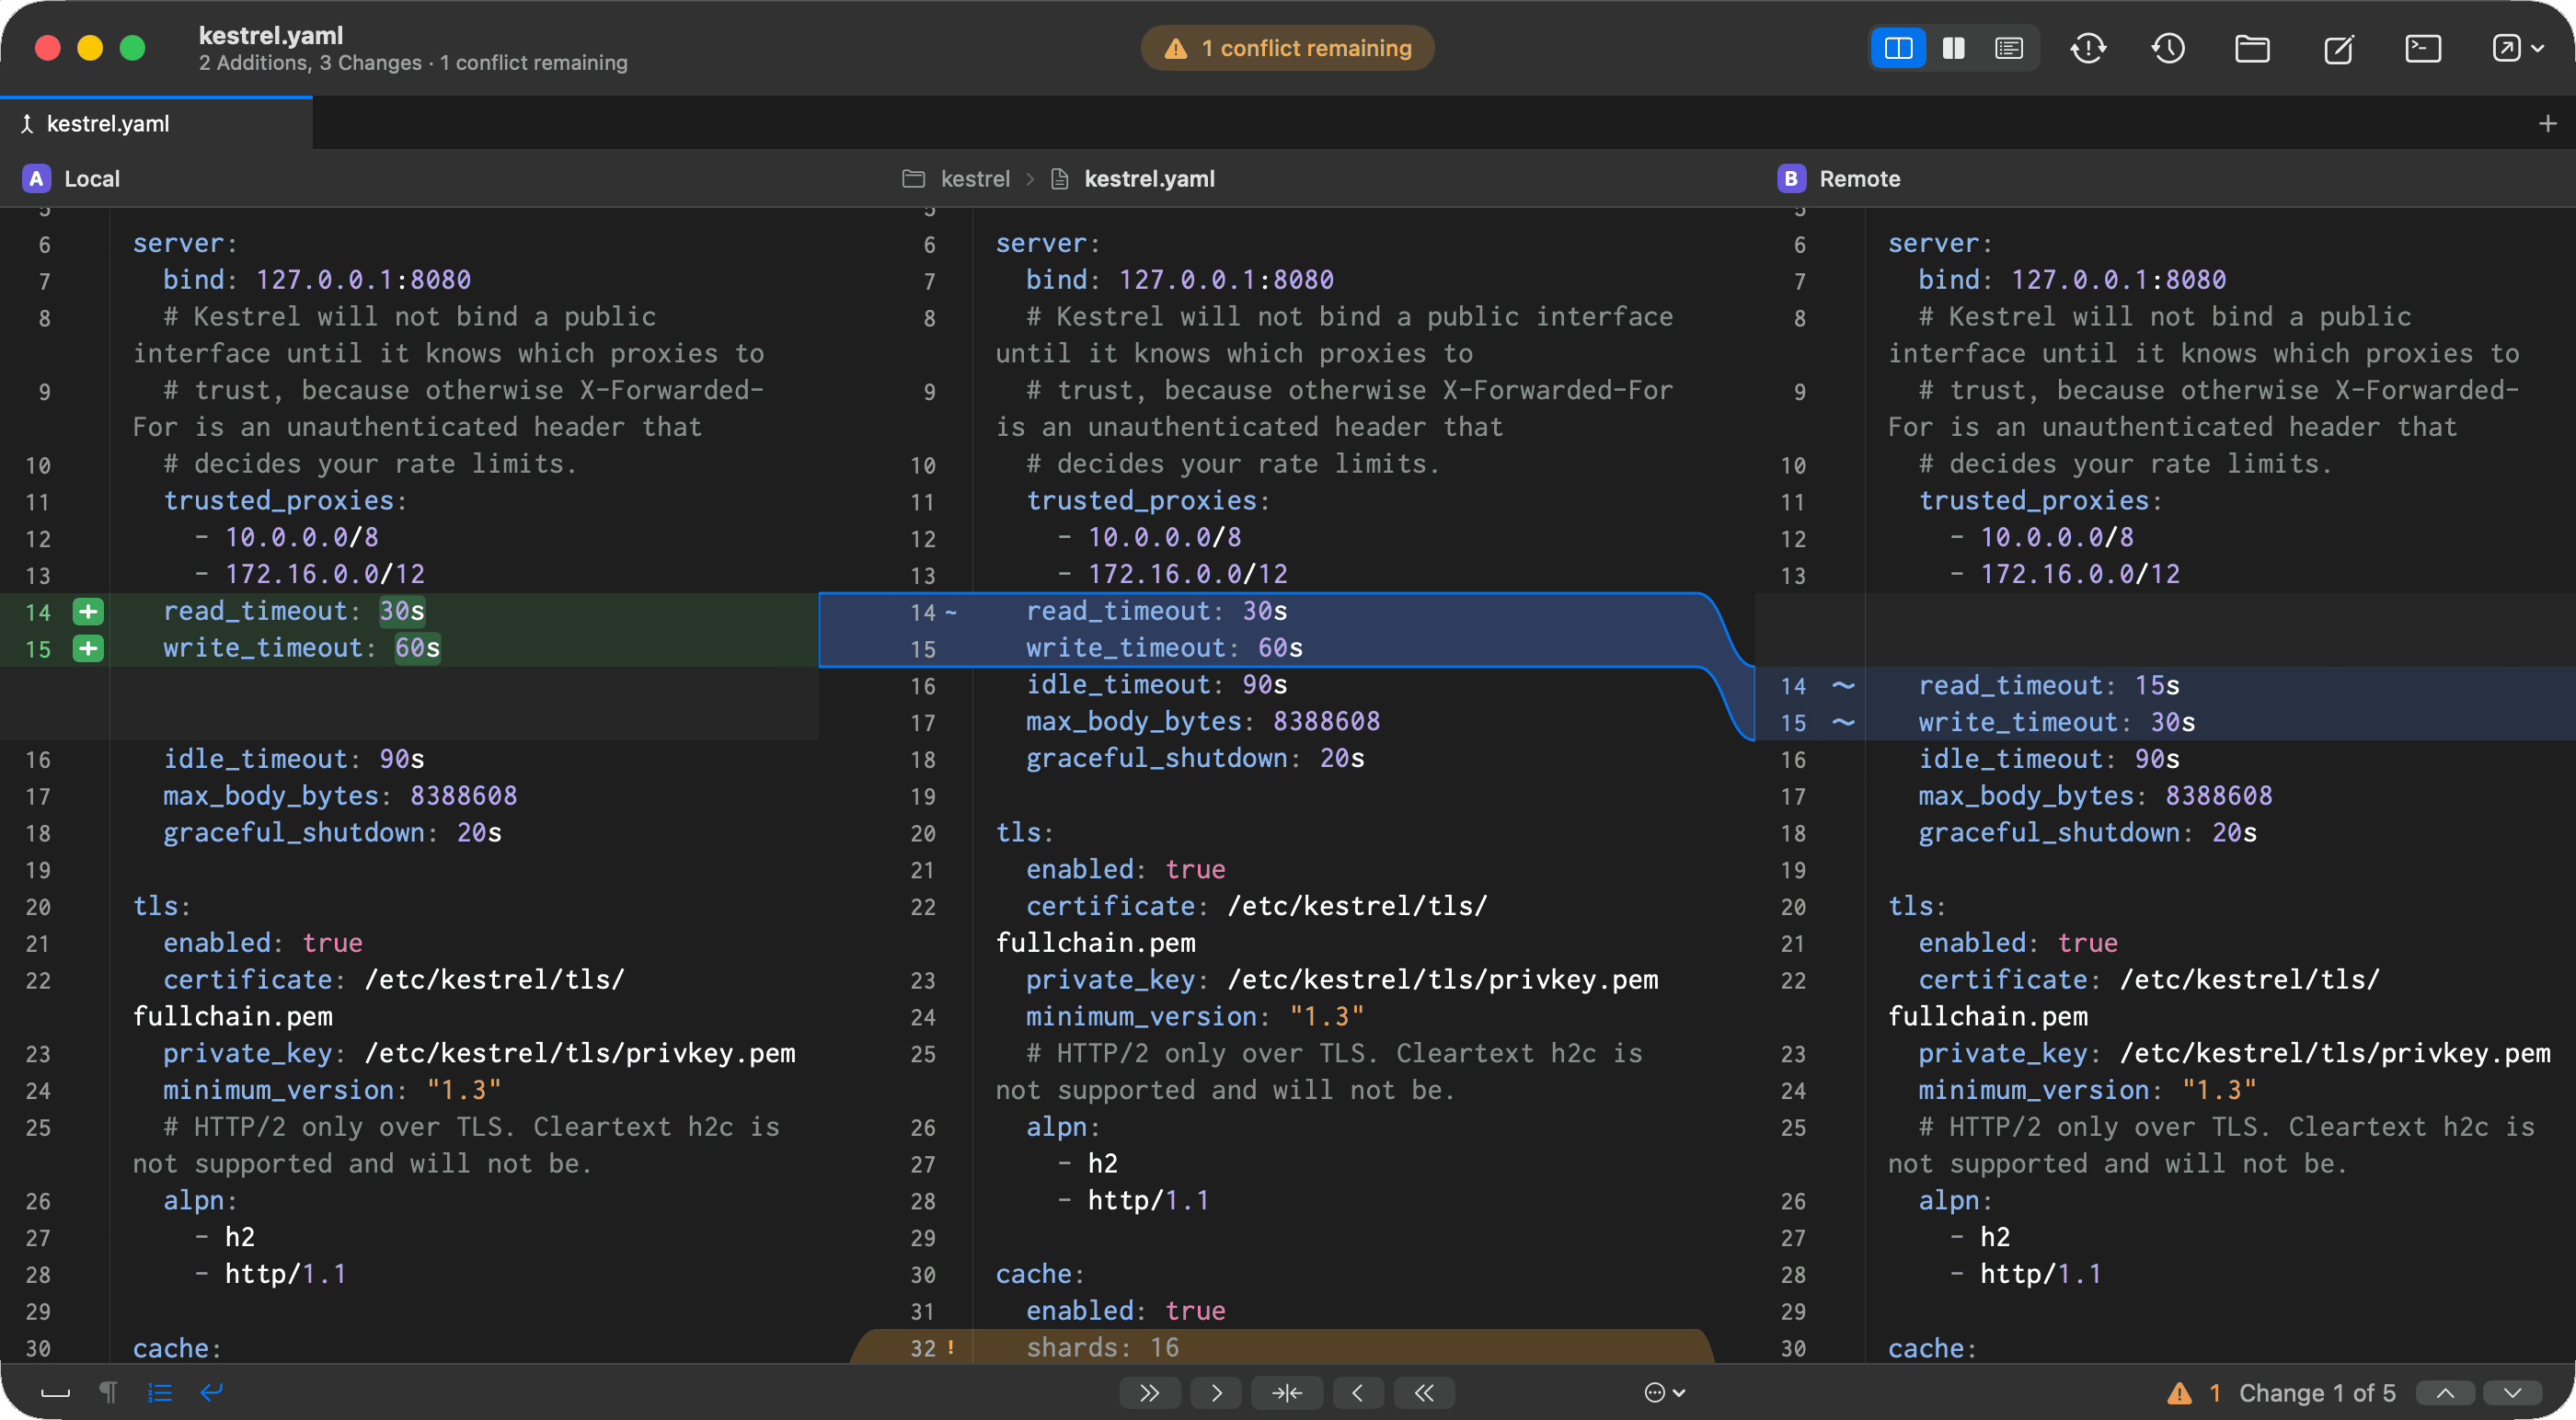This screenshot has height=1420, width=2576.
Task: Click the conflict marker on merged line 32
Action: pyautogui.click(x=950, y=1348)
